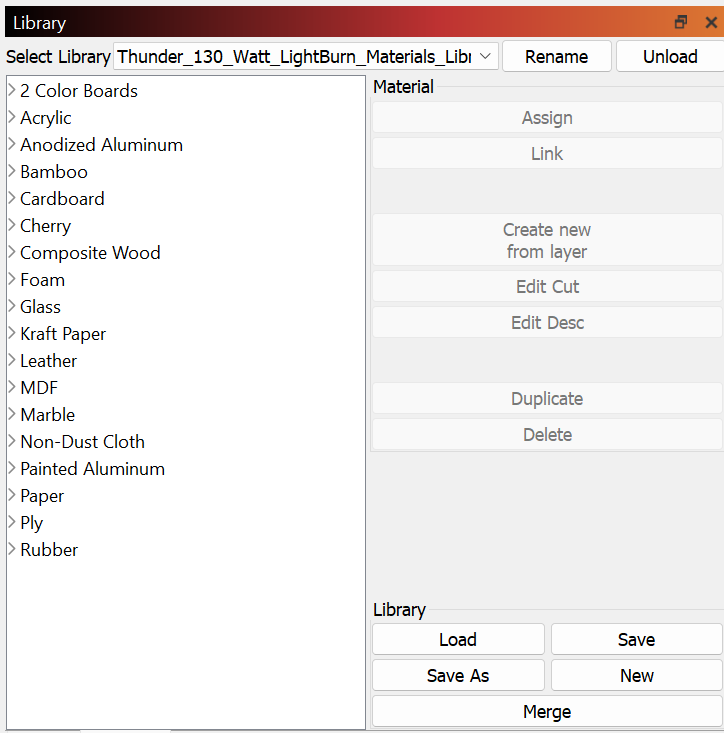The width and height of the screenshot is (724, 733).
Task: Click the Unload library button
Action: coord(669,57)
